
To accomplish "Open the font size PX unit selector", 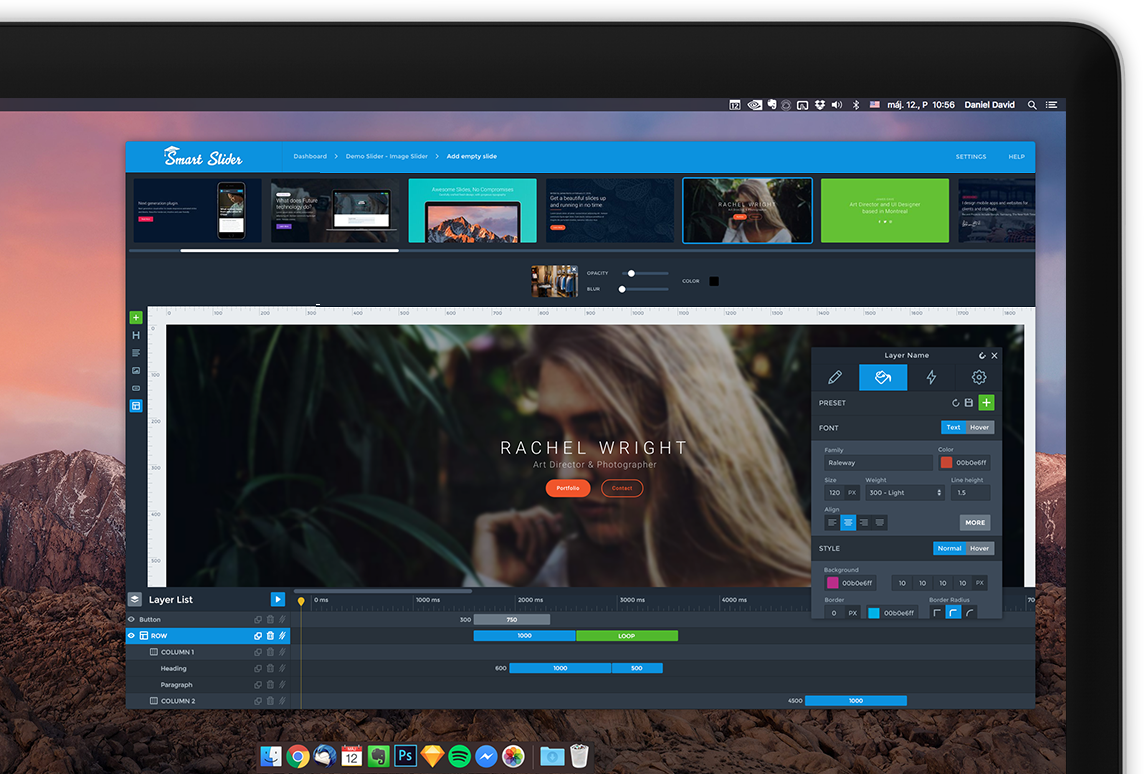I will point(852,493).
